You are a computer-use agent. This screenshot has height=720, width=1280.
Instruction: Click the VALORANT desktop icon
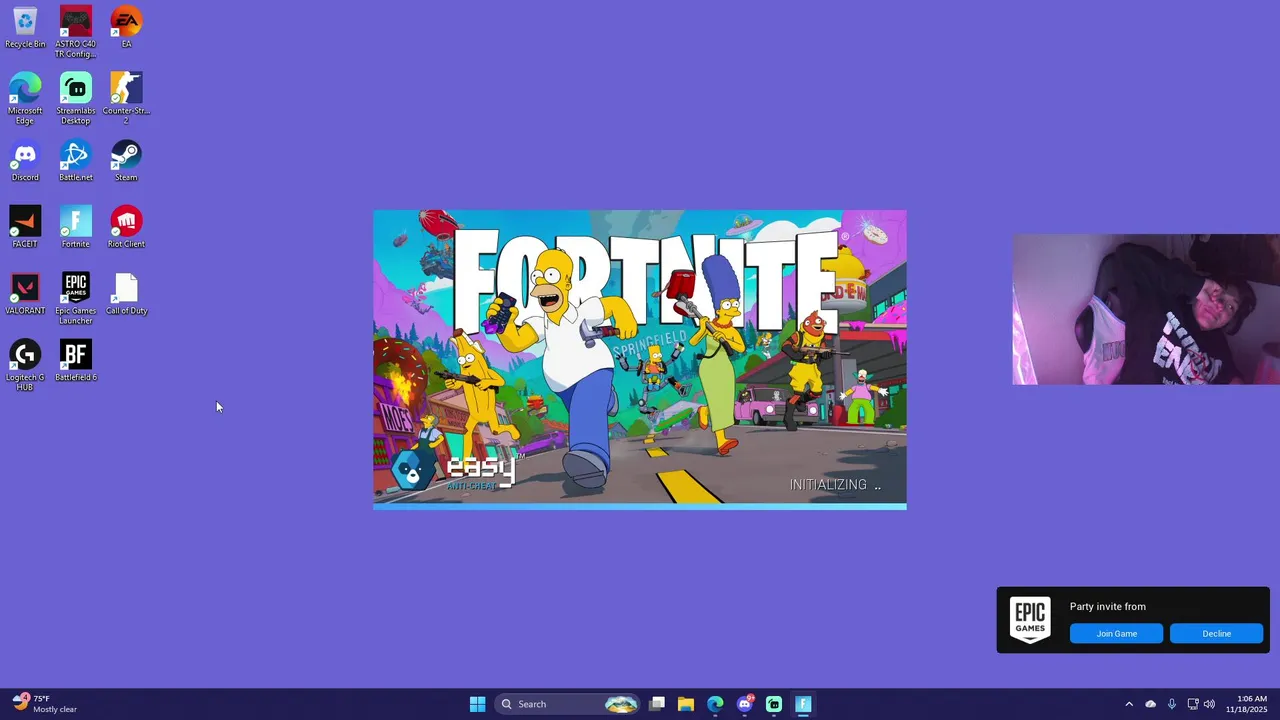pyautogui.click(x=25, y=294)
